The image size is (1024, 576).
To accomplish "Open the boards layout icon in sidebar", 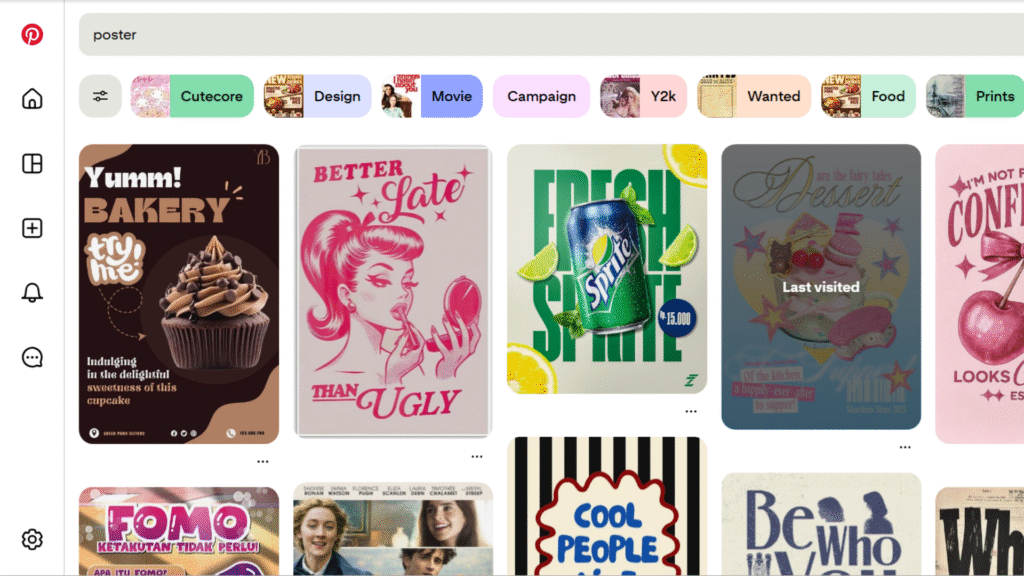I will pos(32,164).
